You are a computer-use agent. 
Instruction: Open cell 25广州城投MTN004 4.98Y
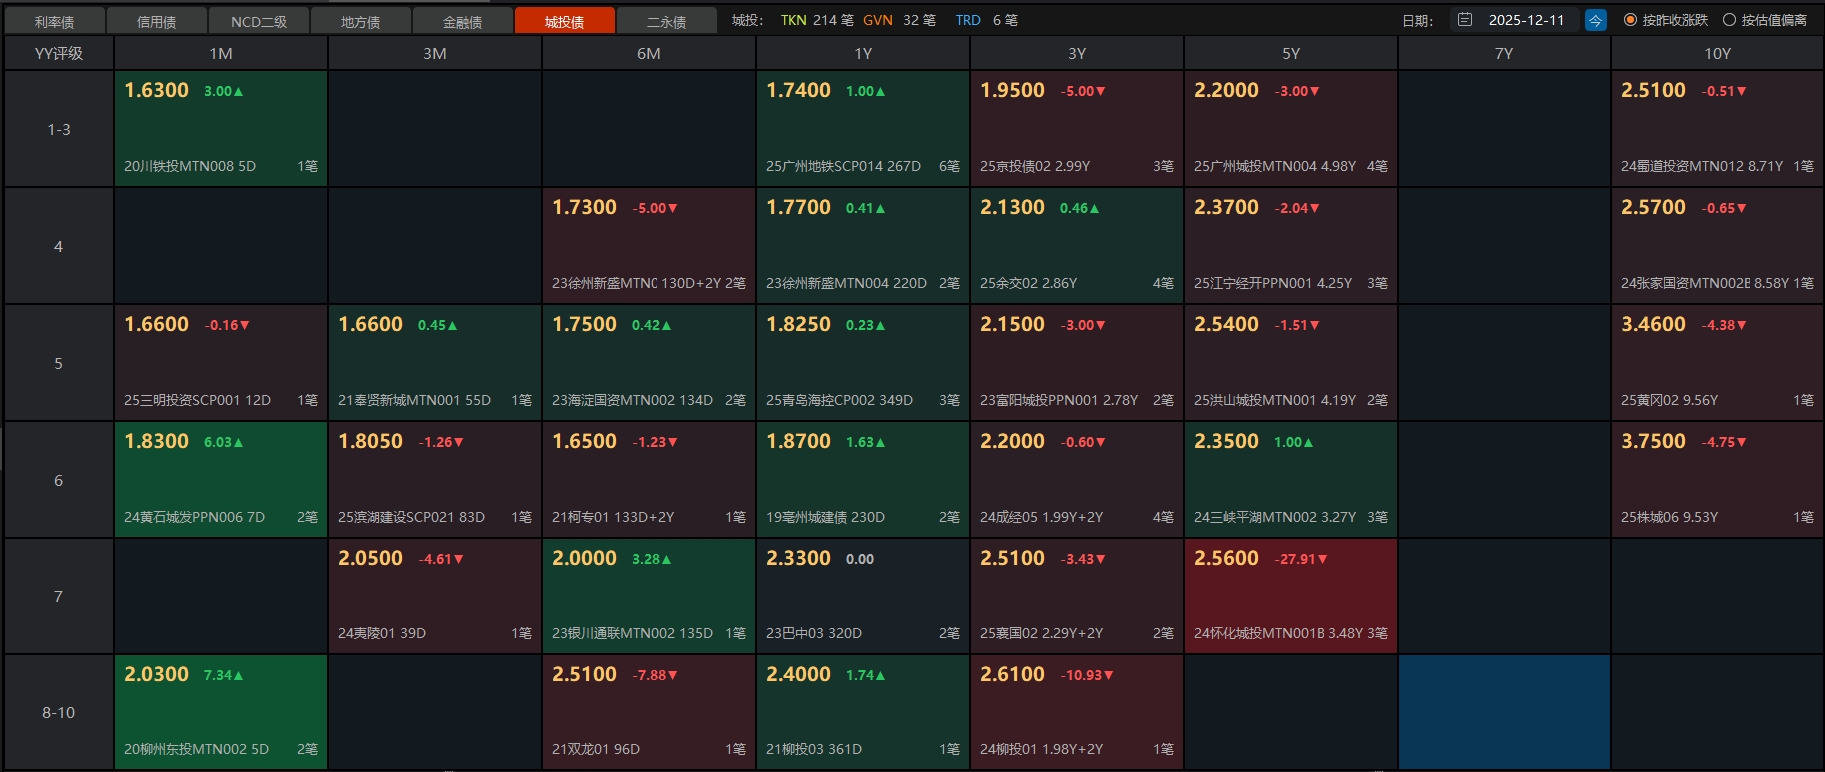point(1291,129)
